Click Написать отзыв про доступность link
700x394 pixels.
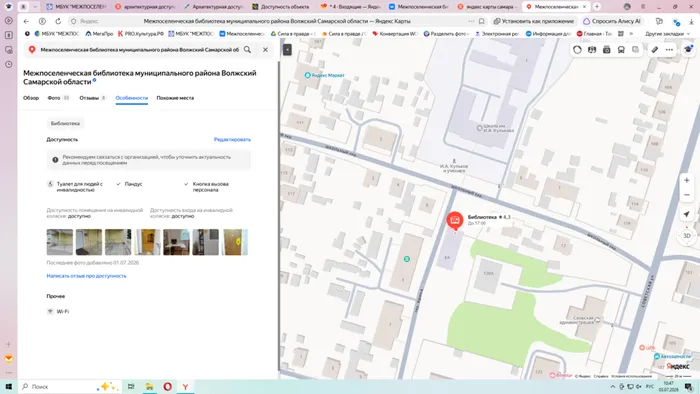[87, 276]
